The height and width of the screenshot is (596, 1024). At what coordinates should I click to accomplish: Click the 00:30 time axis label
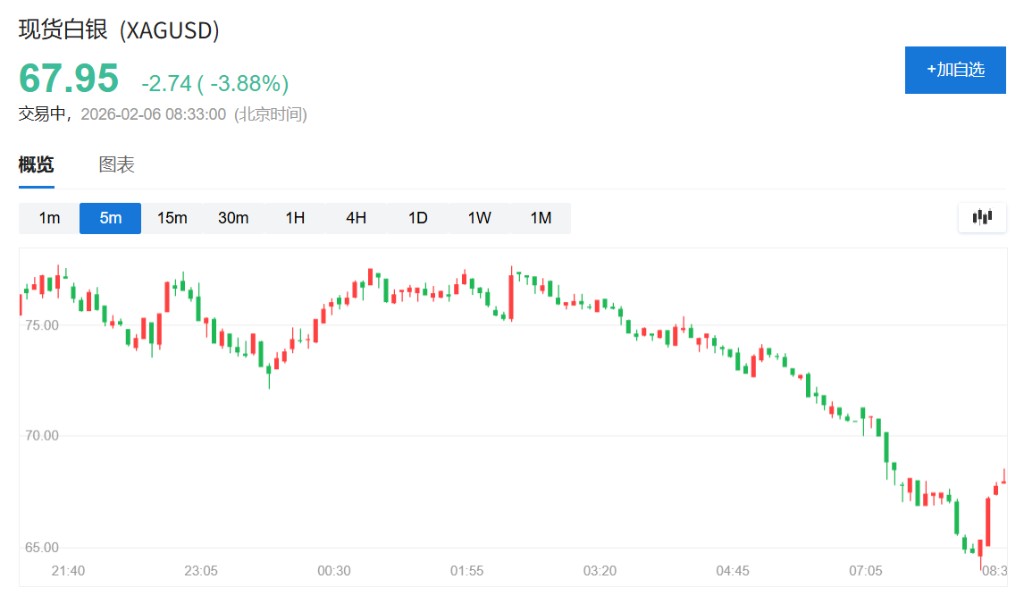[334, 571]
